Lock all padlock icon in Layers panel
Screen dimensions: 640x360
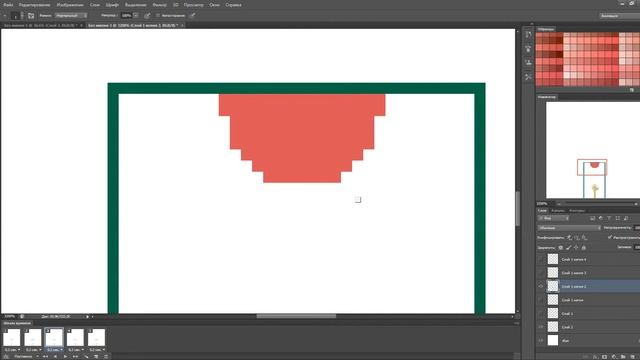pyautogui.click(x=584, y=247)
